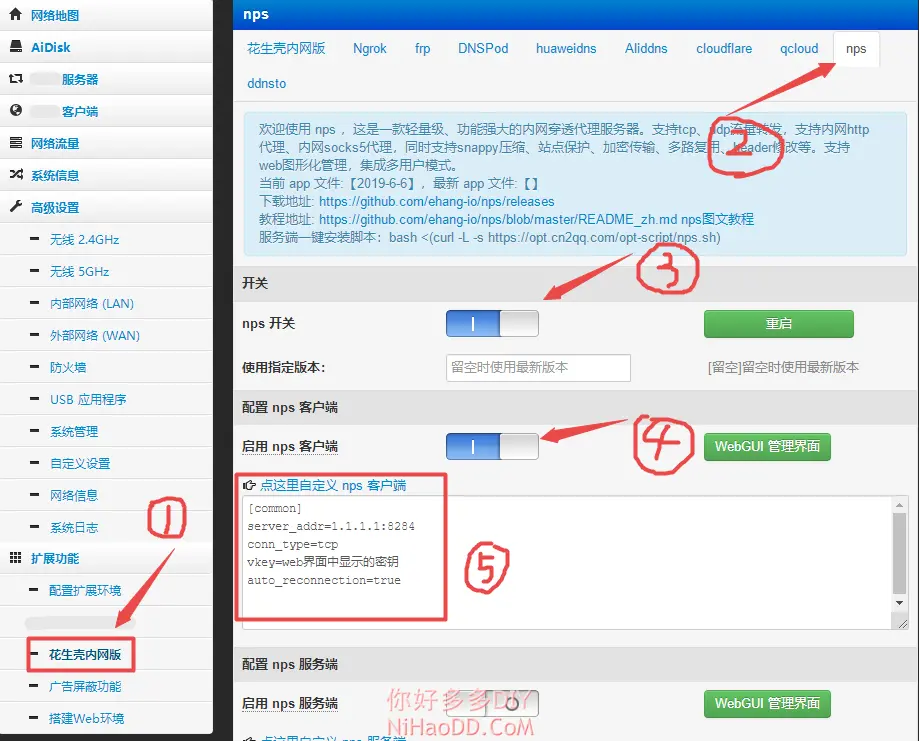Click the textarea scrollbar down arrow
The image size is (919, 741).
(900, 603)
